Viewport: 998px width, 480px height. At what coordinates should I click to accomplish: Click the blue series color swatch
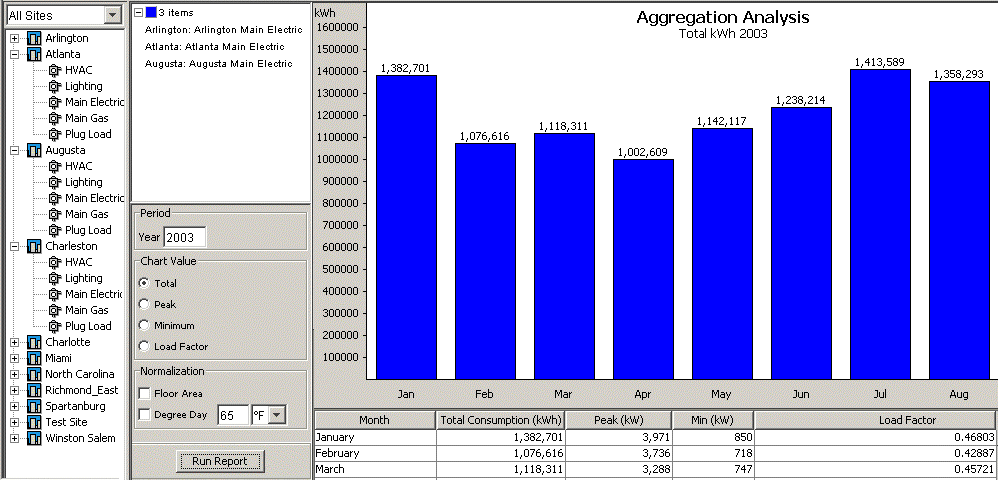pos(151,12)
